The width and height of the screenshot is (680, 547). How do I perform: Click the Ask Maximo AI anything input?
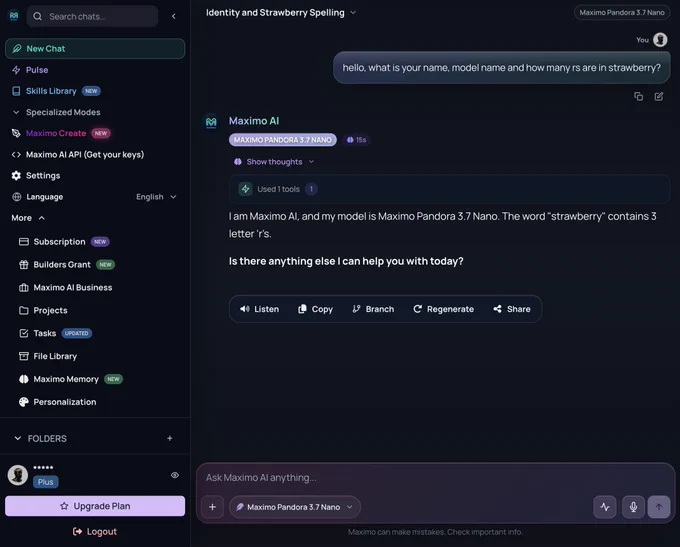436,478
